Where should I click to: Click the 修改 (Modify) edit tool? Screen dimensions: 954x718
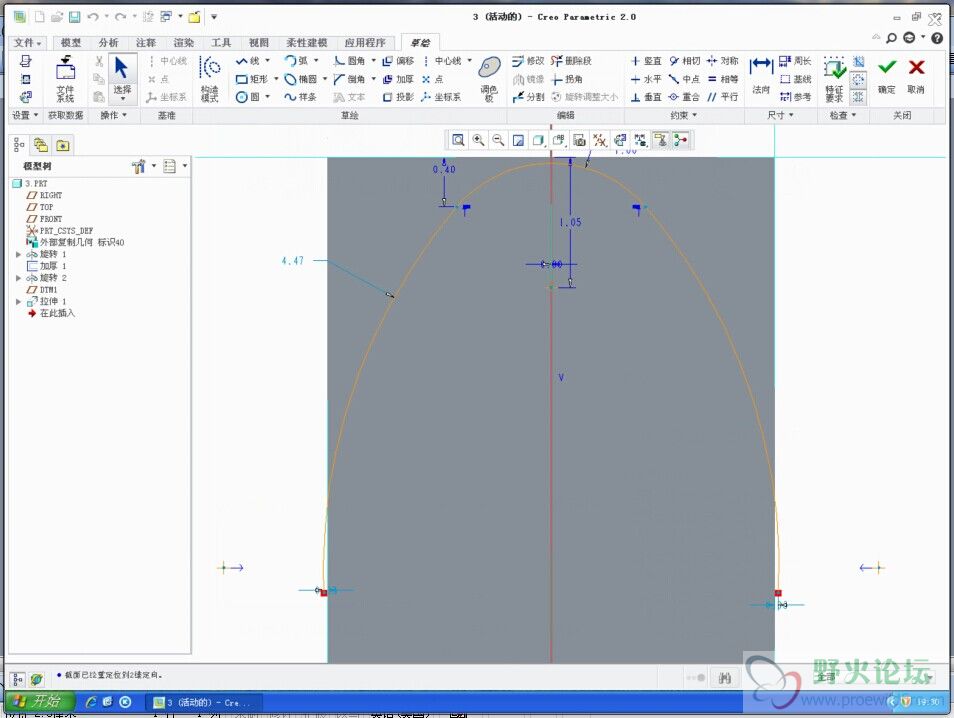click(528, 61)
